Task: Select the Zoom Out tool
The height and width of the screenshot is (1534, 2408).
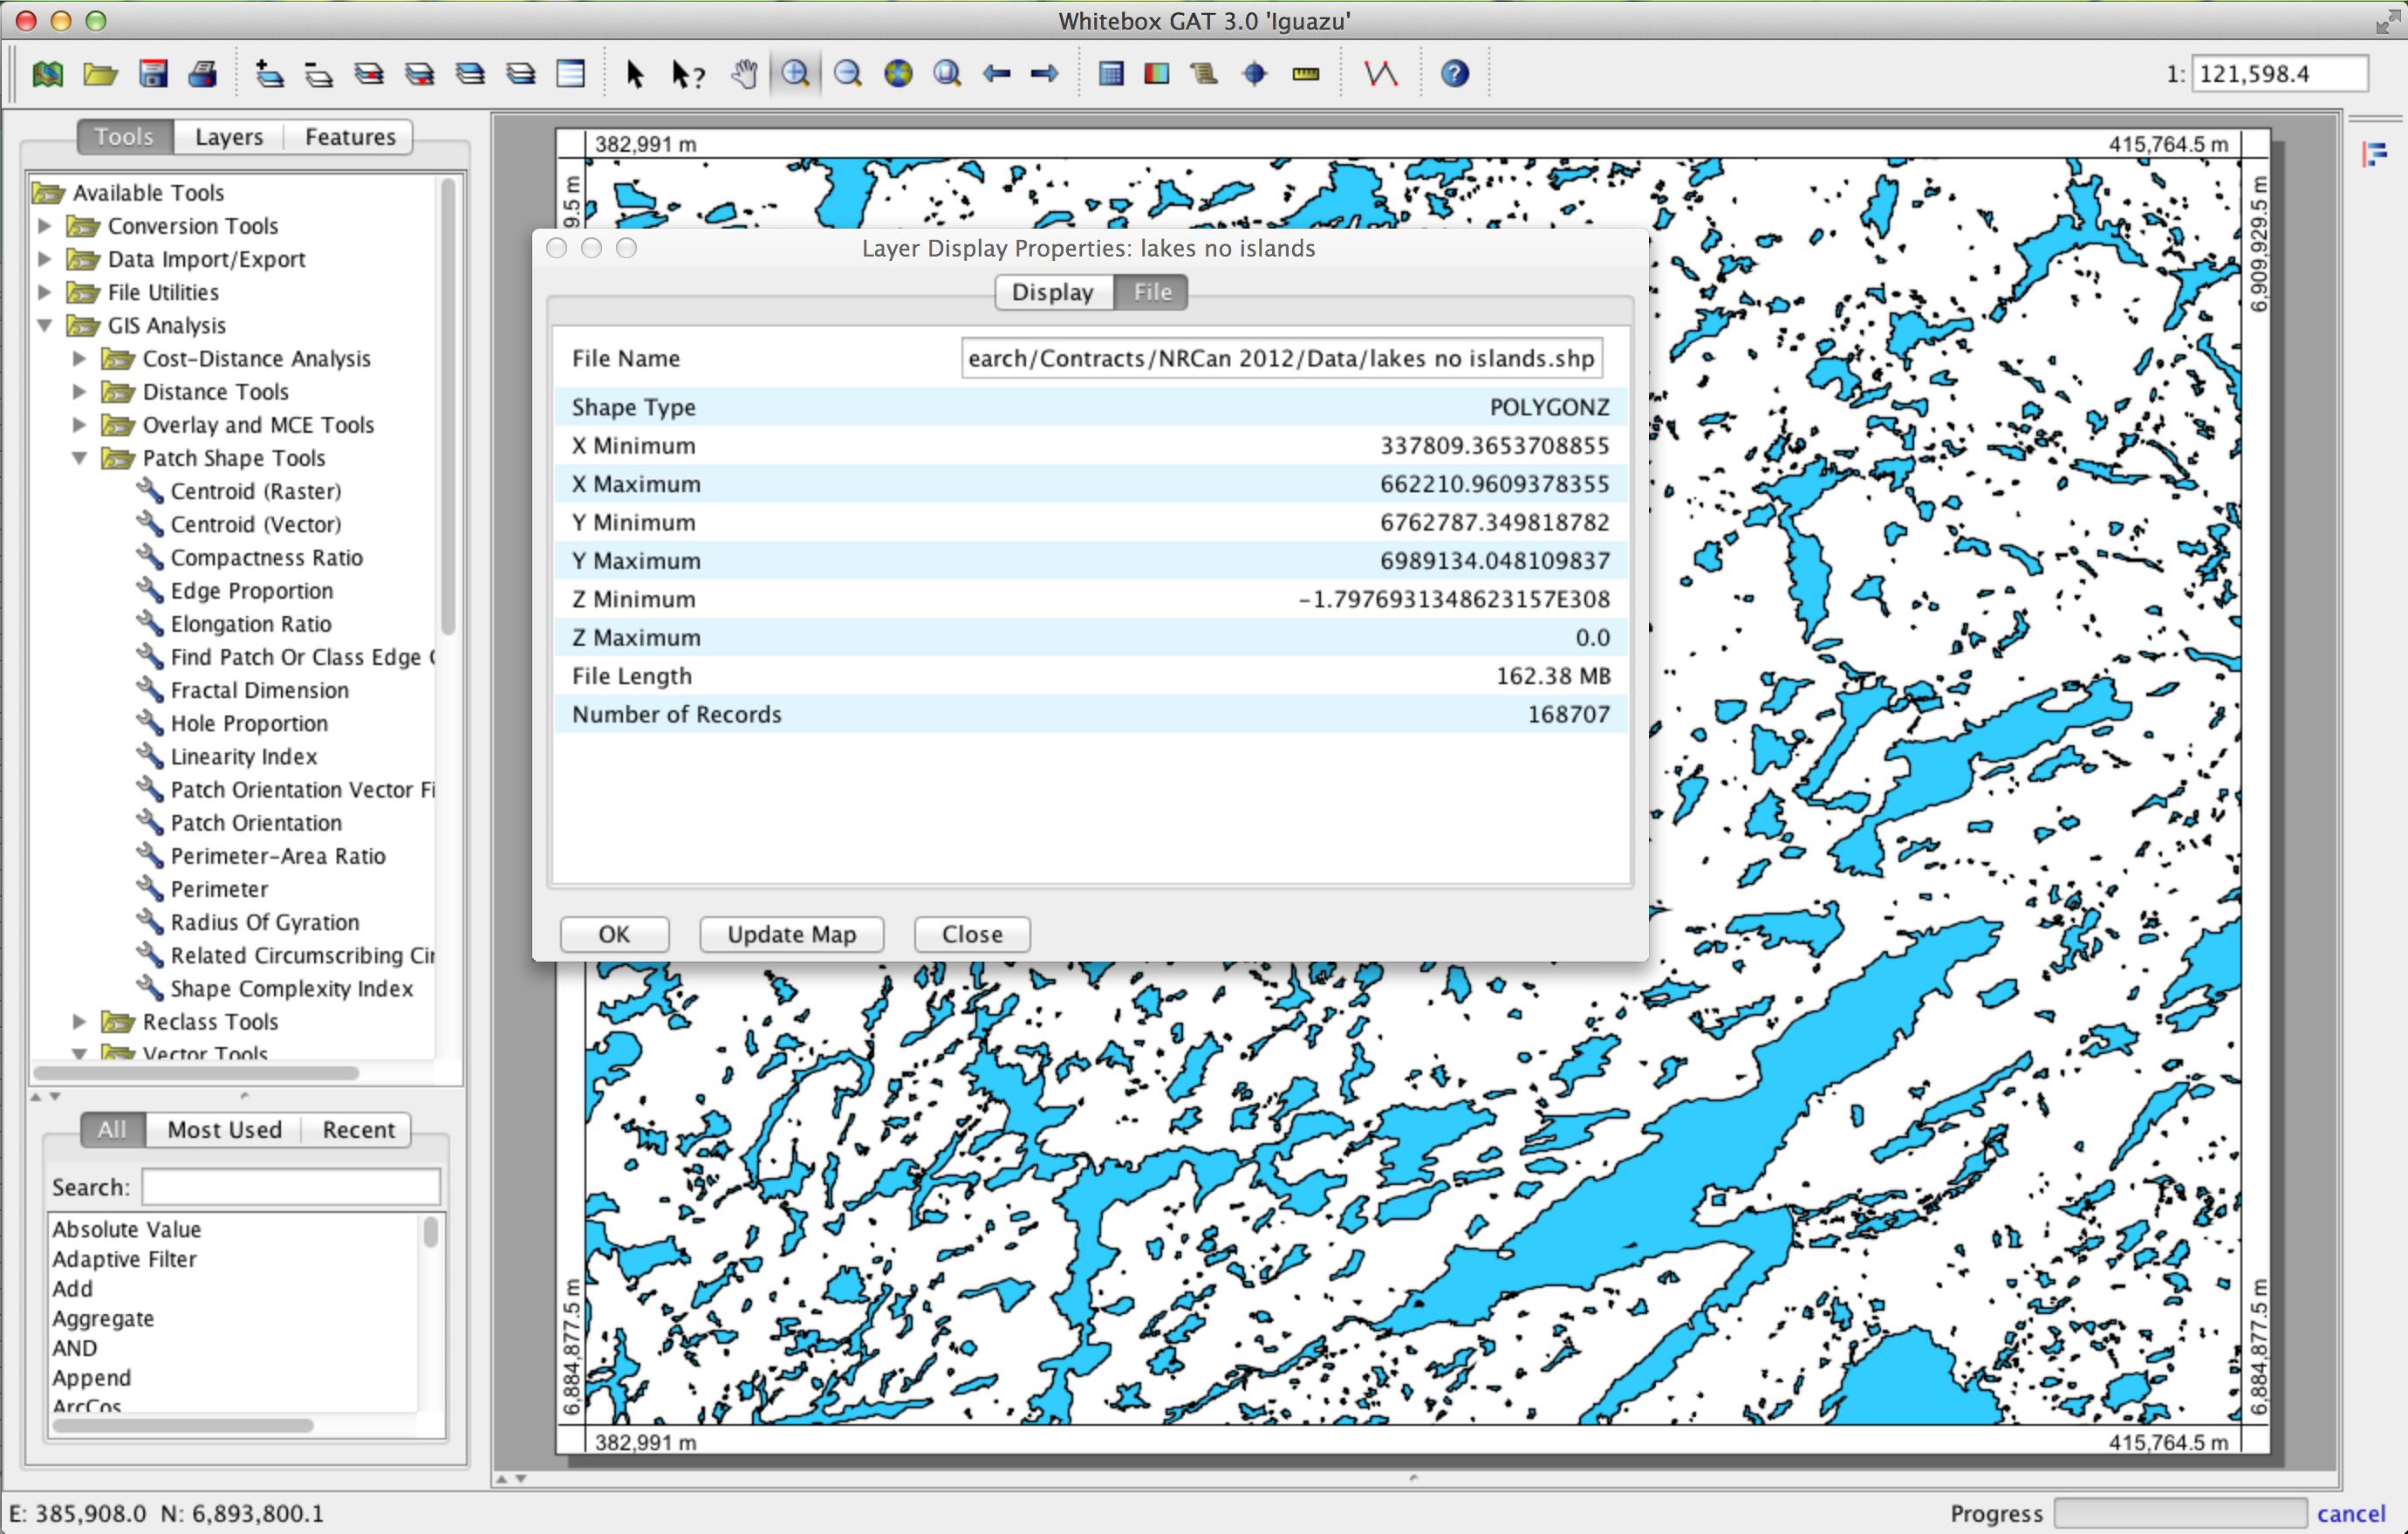Action: [x=848, y=73]
